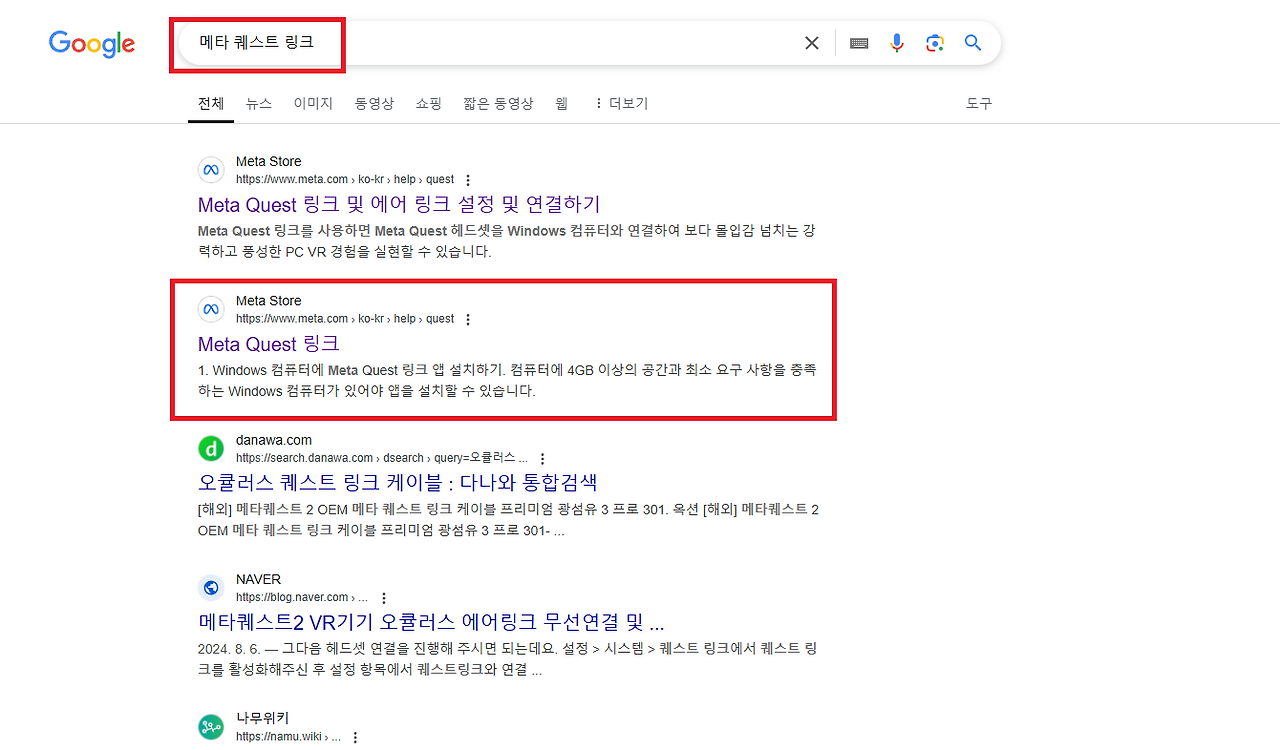This screenshot has width=1280, height=750.
Task: Select the 전체 tab
Action: click(211, 103)
